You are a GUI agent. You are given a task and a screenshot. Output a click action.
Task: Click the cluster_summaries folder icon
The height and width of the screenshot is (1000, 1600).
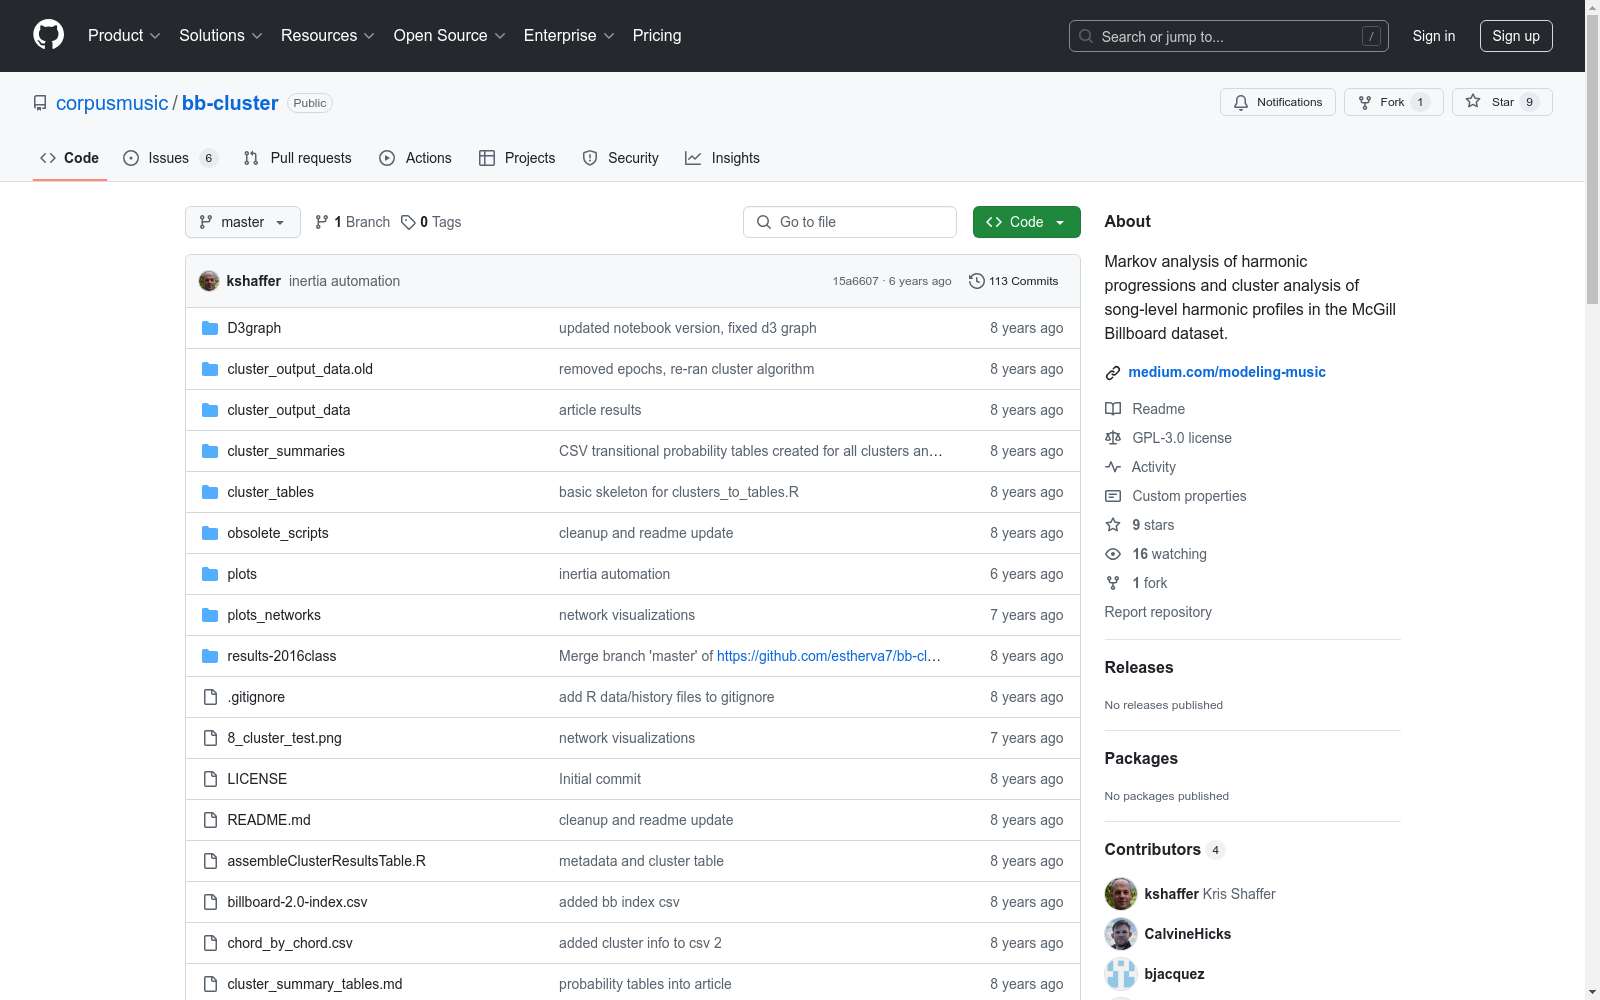coord(210,451)
